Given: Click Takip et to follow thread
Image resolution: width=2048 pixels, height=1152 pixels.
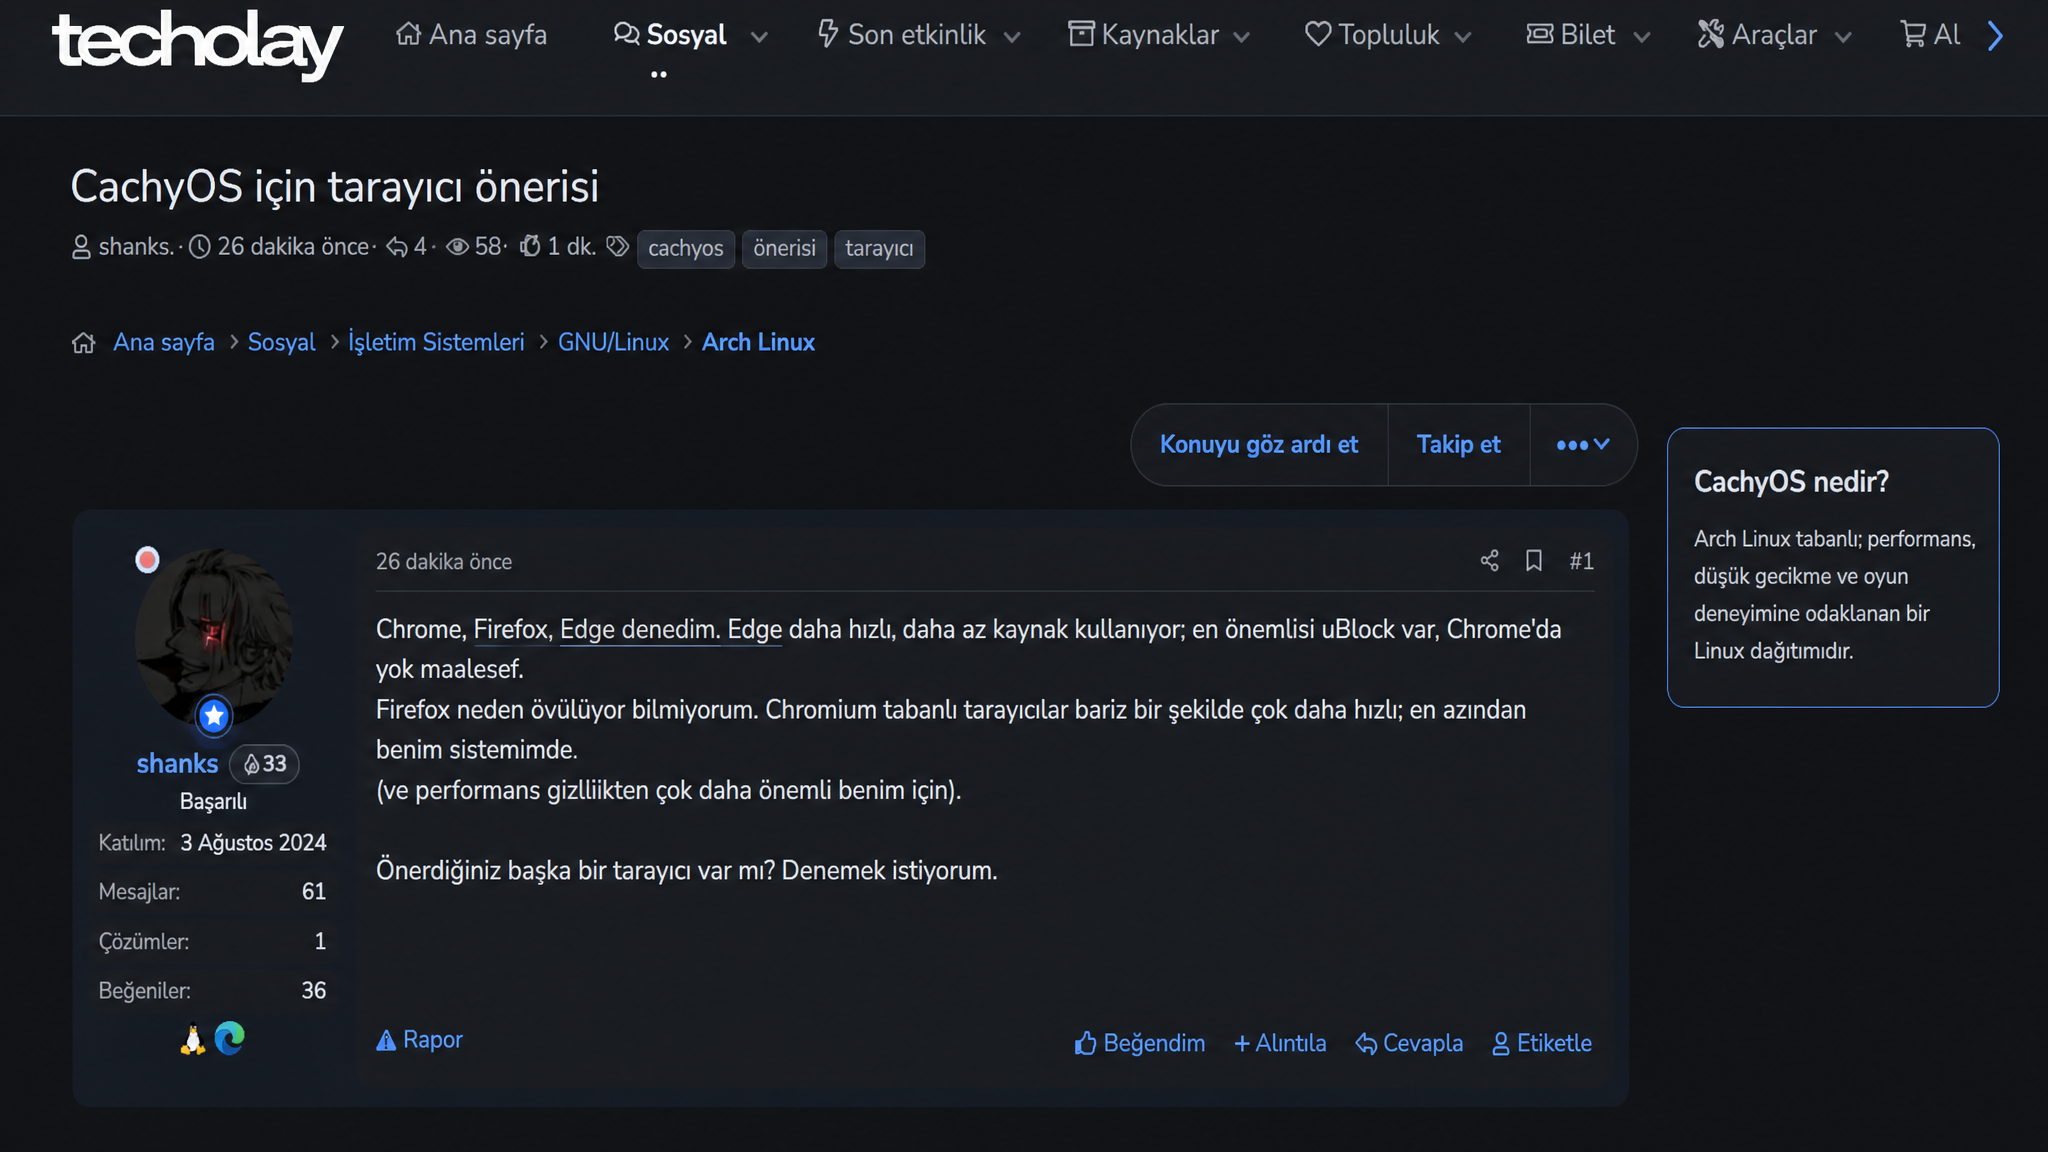Looking at the screenshot, I should click(x=1458, y=445).
